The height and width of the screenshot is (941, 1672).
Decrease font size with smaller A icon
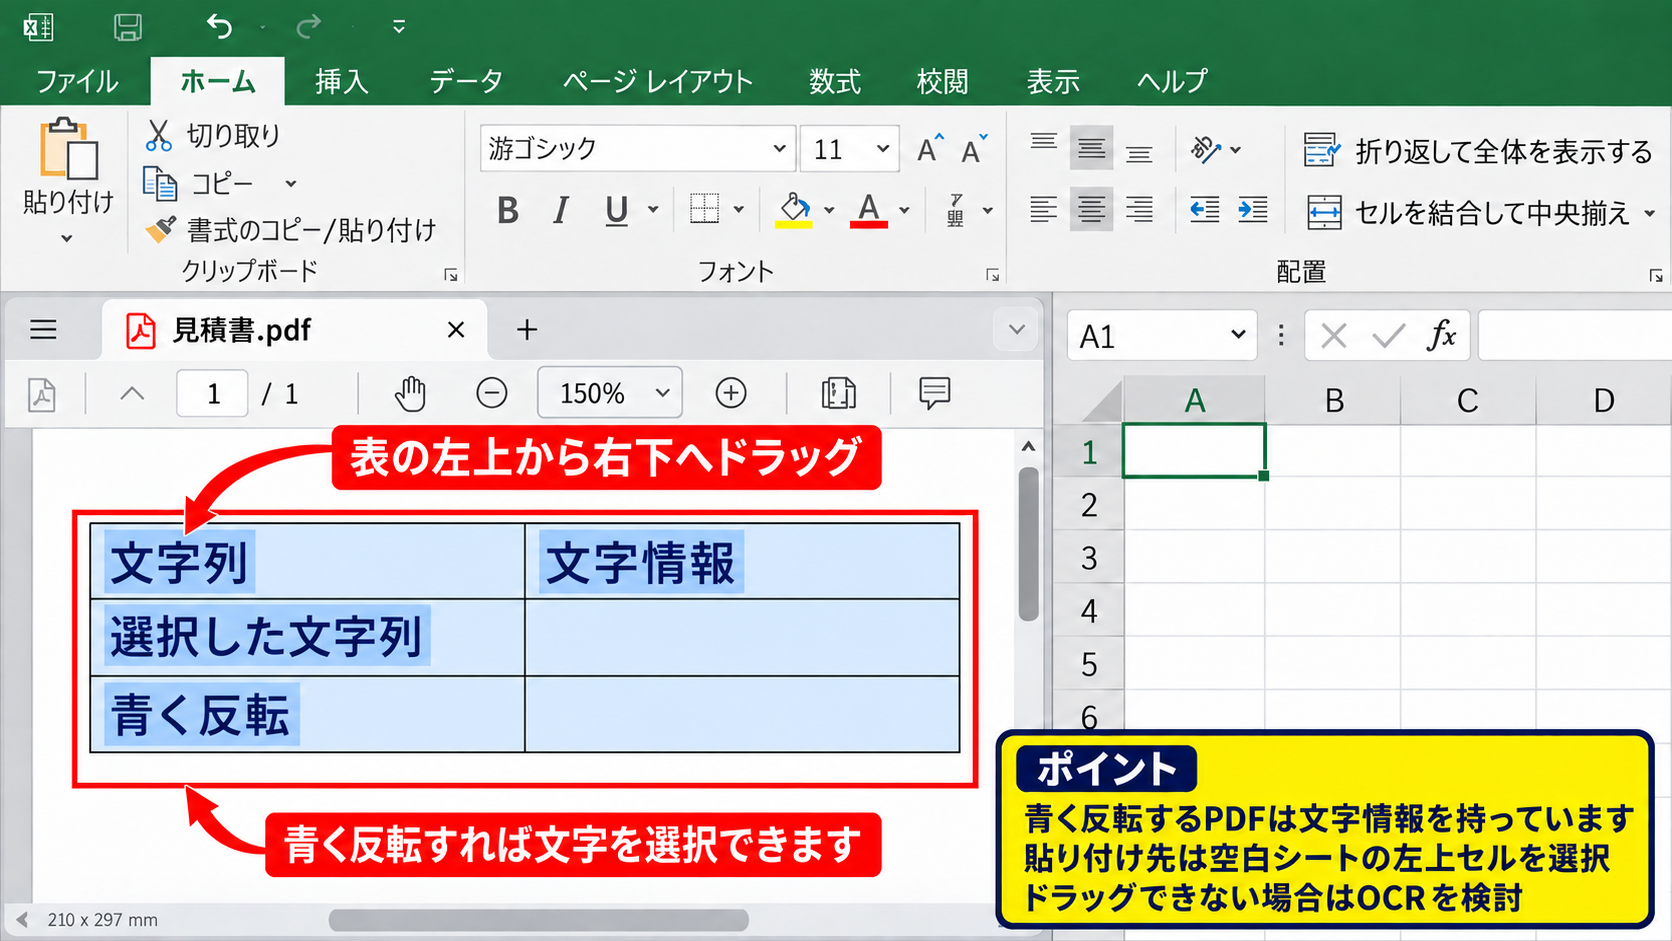click(x=973, y=149)
